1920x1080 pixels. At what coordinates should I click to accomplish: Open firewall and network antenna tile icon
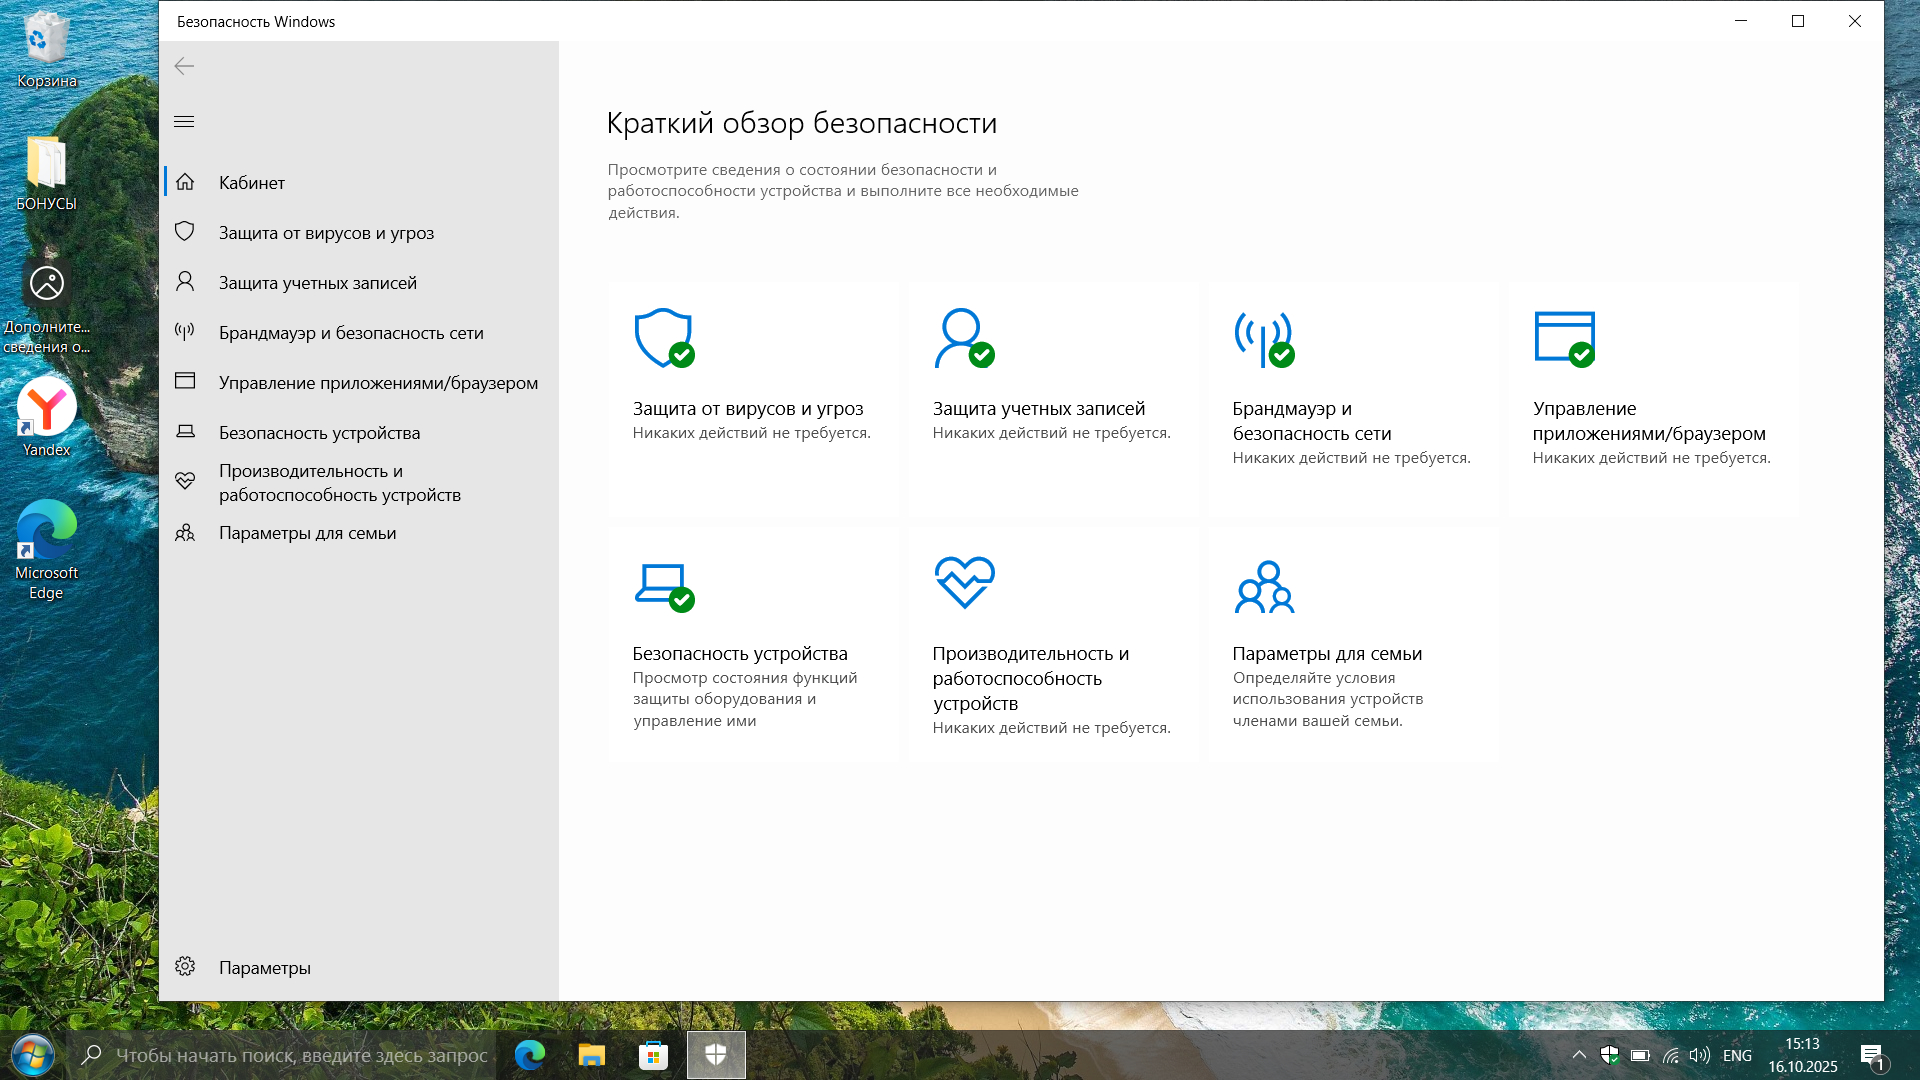click(x=1263, y=338)
